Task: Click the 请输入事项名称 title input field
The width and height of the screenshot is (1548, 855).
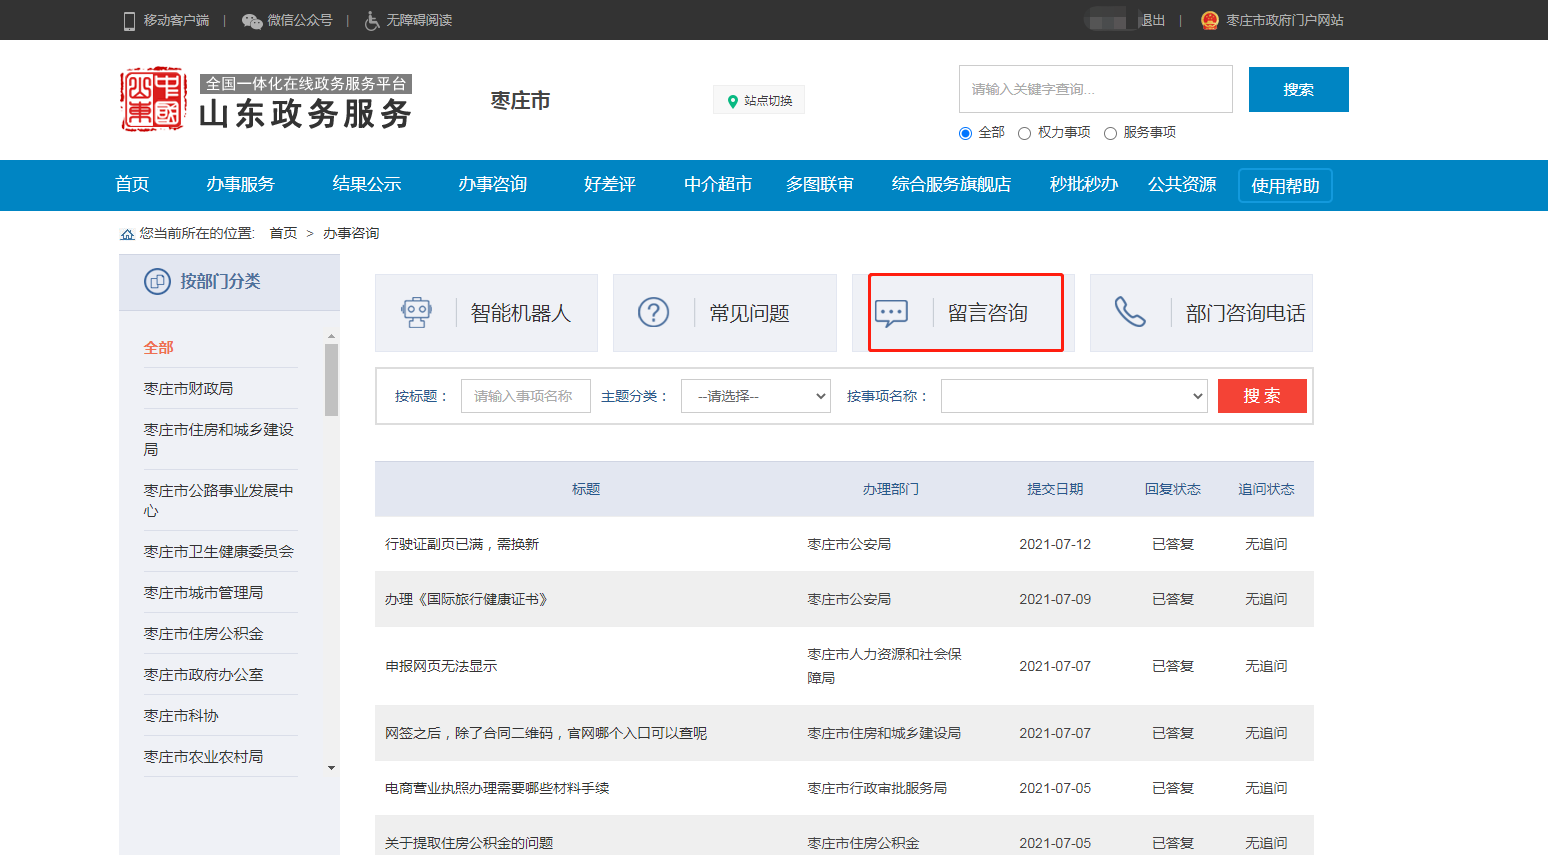Action: (525, 396)
